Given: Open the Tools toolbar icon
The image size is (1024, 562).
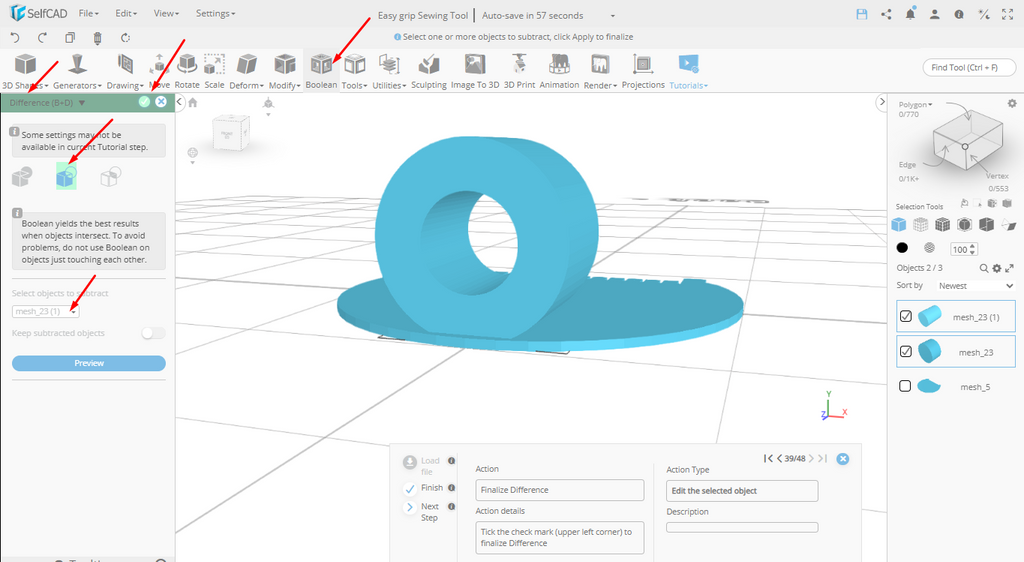Looking at the screenshot, I should pyautogui.click(x=355, y=72).
